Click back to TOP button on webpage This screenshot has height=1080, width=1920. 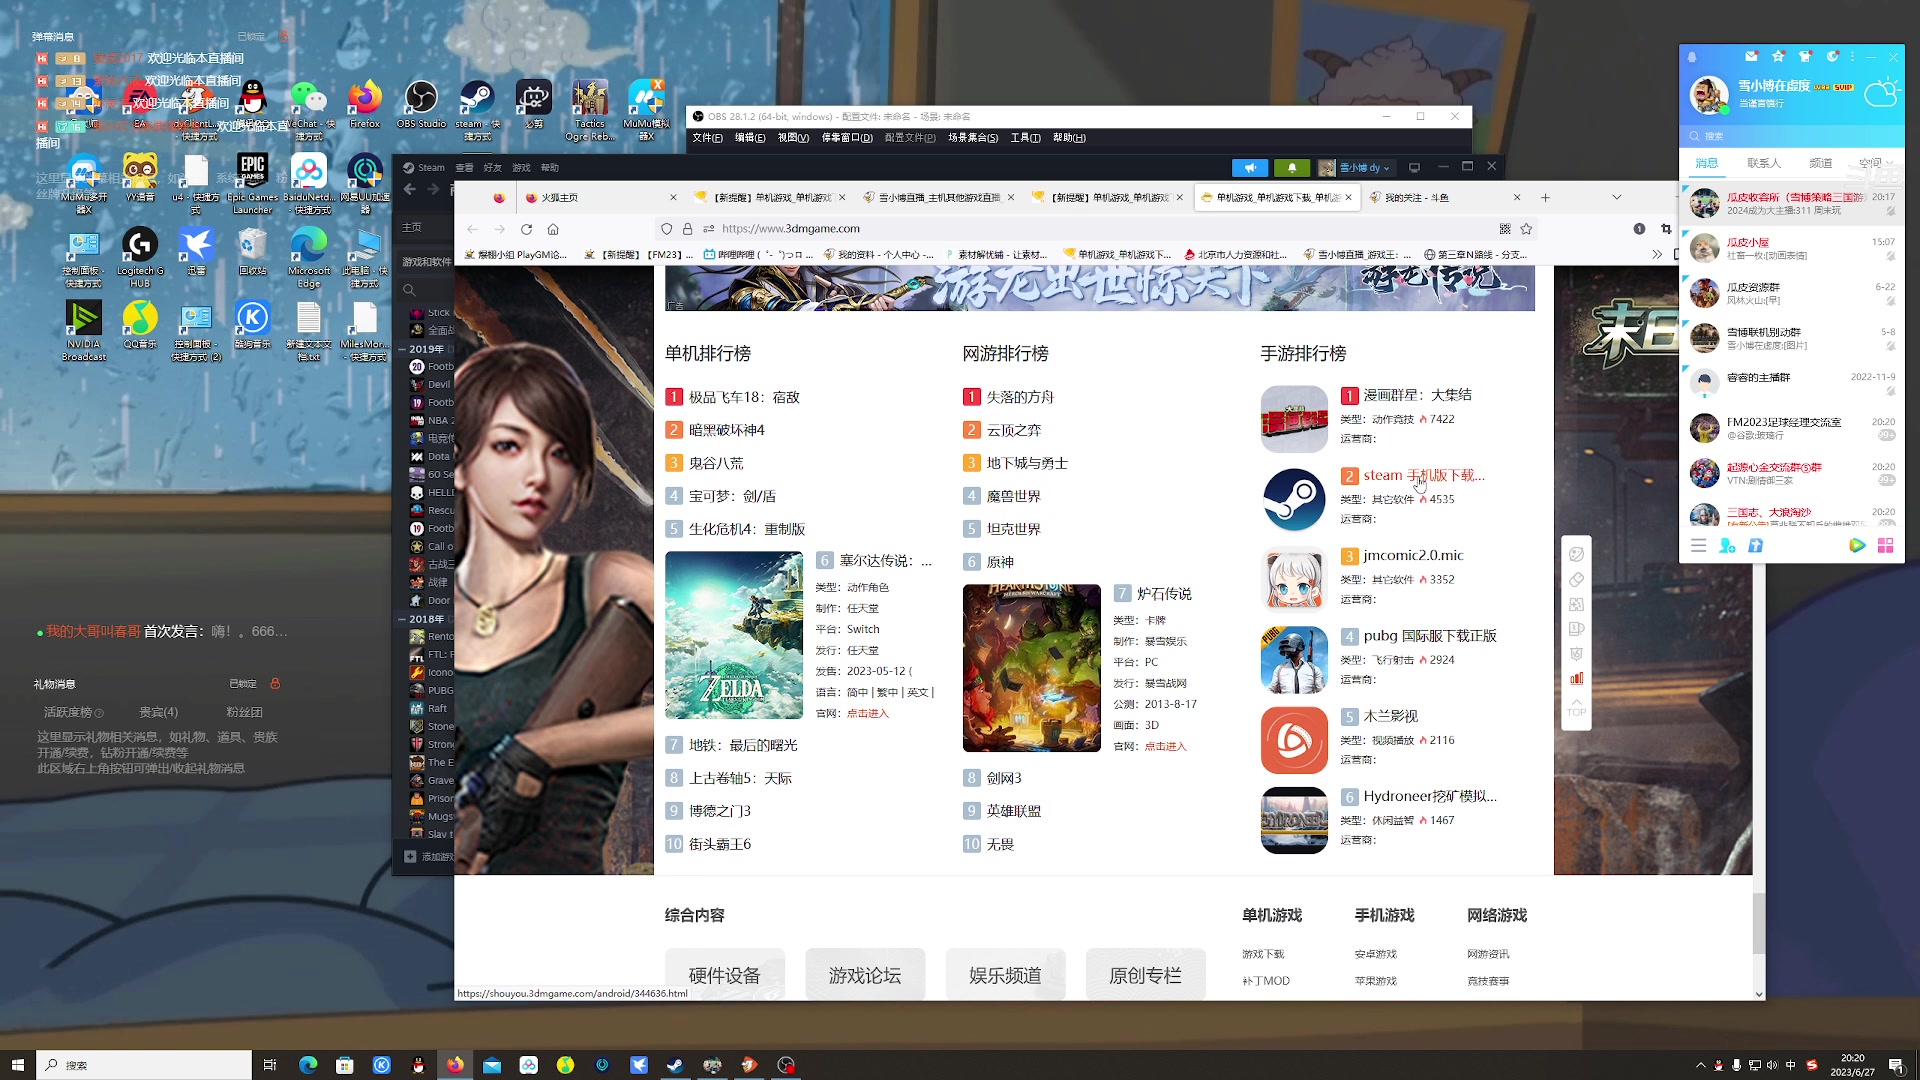tap(1576, 710)
